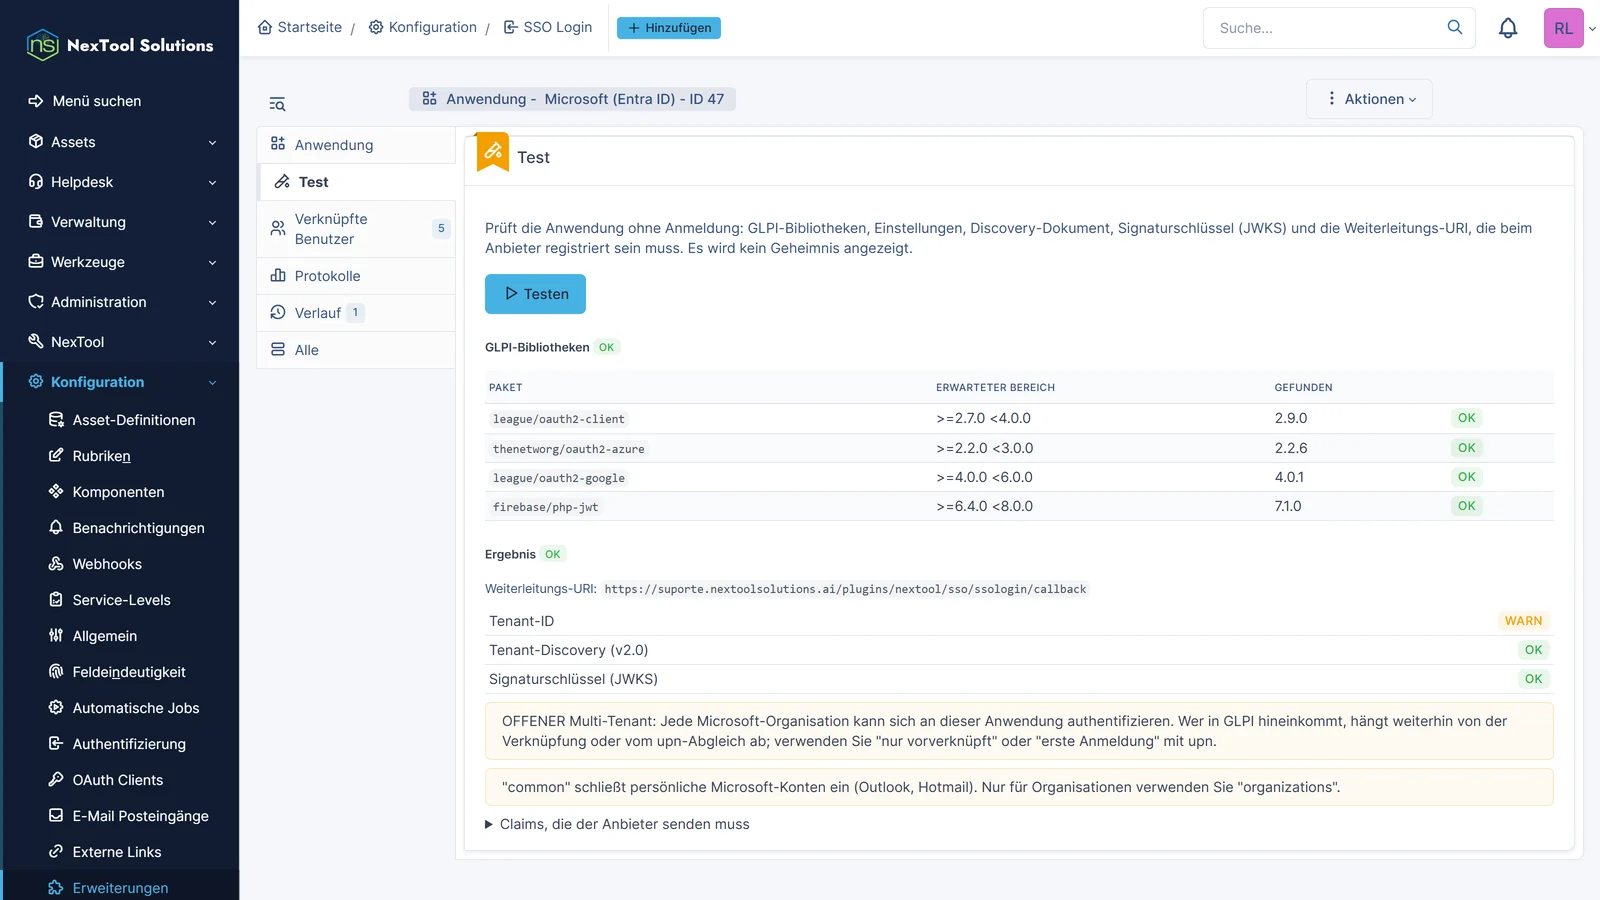Open the Protokolle tab
This screenshot has height=900, width=1600.
tap(356, 276)
